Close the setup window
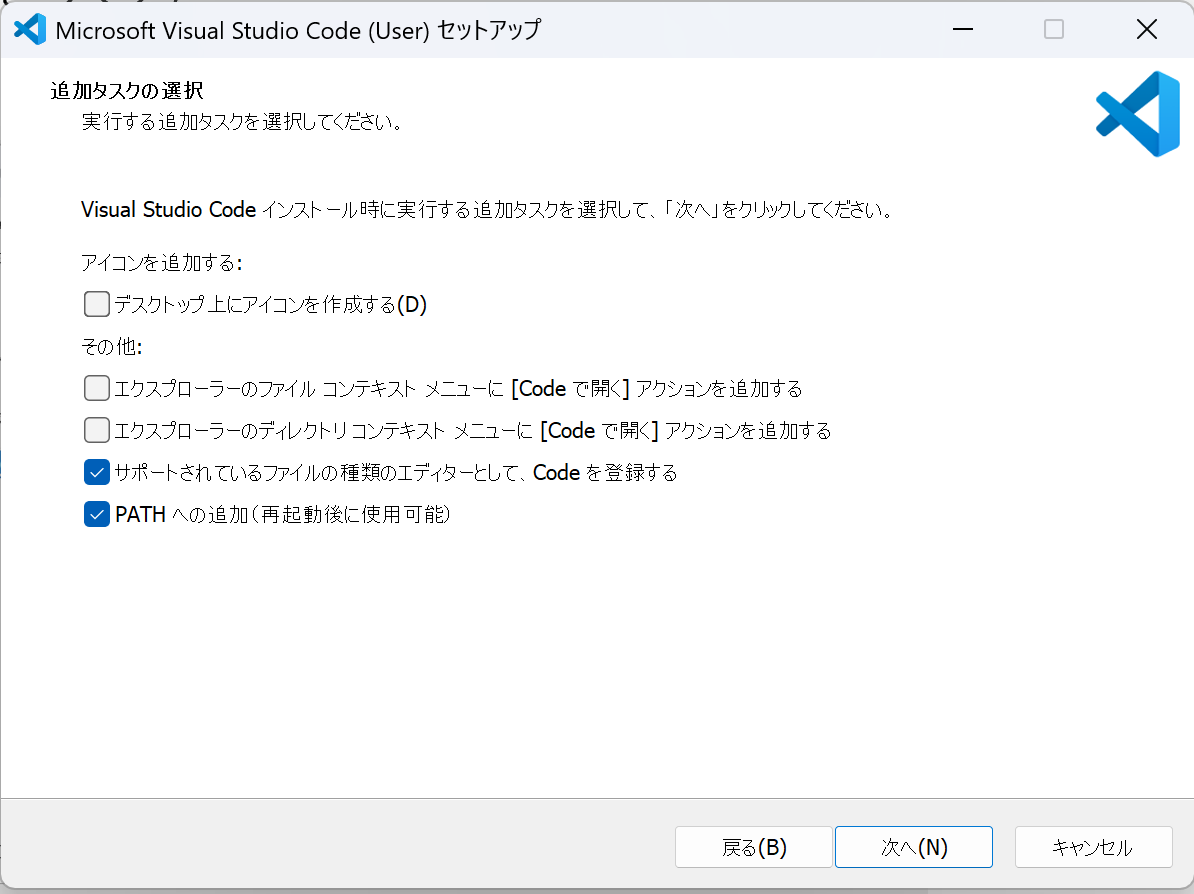Viewport: 1194px width, 894px height. 1147,30
